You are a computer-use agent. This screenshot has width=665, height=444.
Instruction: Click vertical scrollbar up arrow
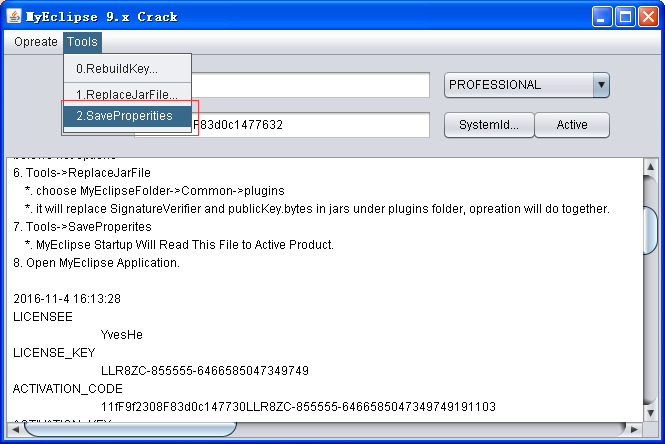[x=650, y=167]
